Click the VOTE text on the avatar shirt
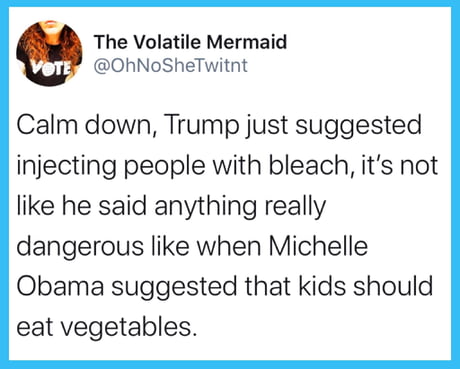This screenshot has height=369, width=460. (x=52, y=68)
